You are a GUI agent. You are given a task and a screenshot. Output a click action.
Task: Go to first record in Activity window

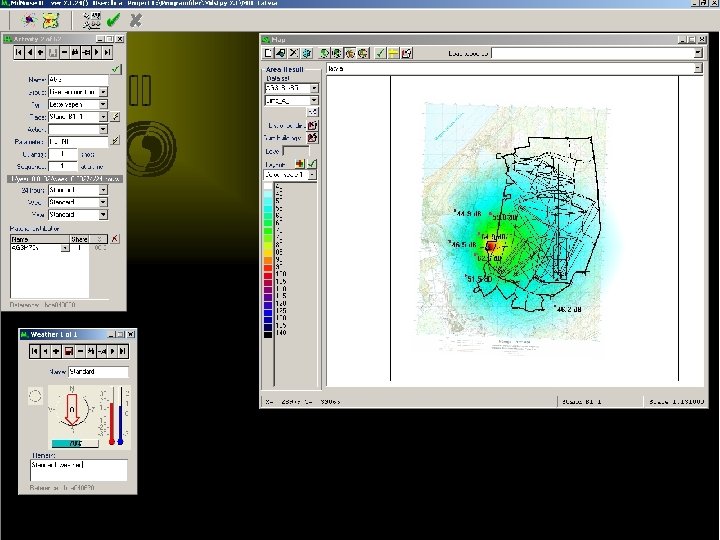[19, 51]
